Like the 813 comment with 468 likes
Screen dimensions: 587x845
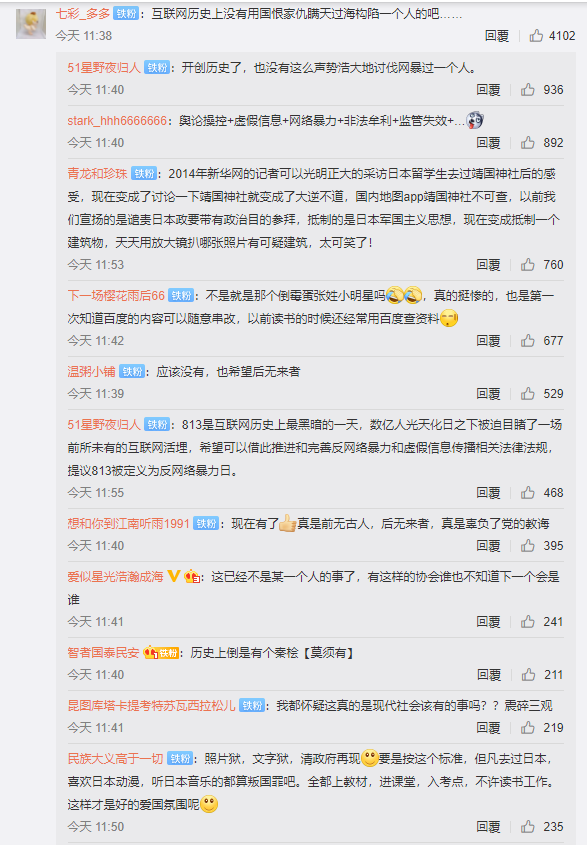pos(528,493)
